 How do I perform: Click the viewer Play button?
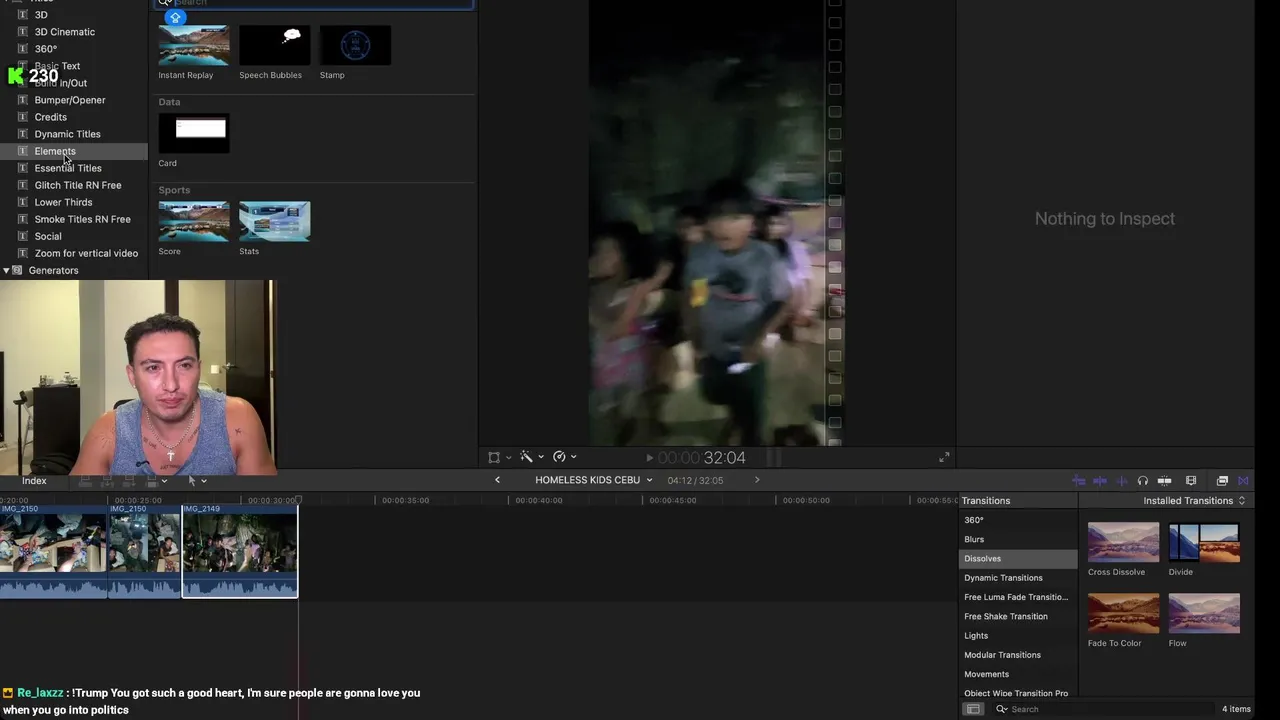click(649, 458)
